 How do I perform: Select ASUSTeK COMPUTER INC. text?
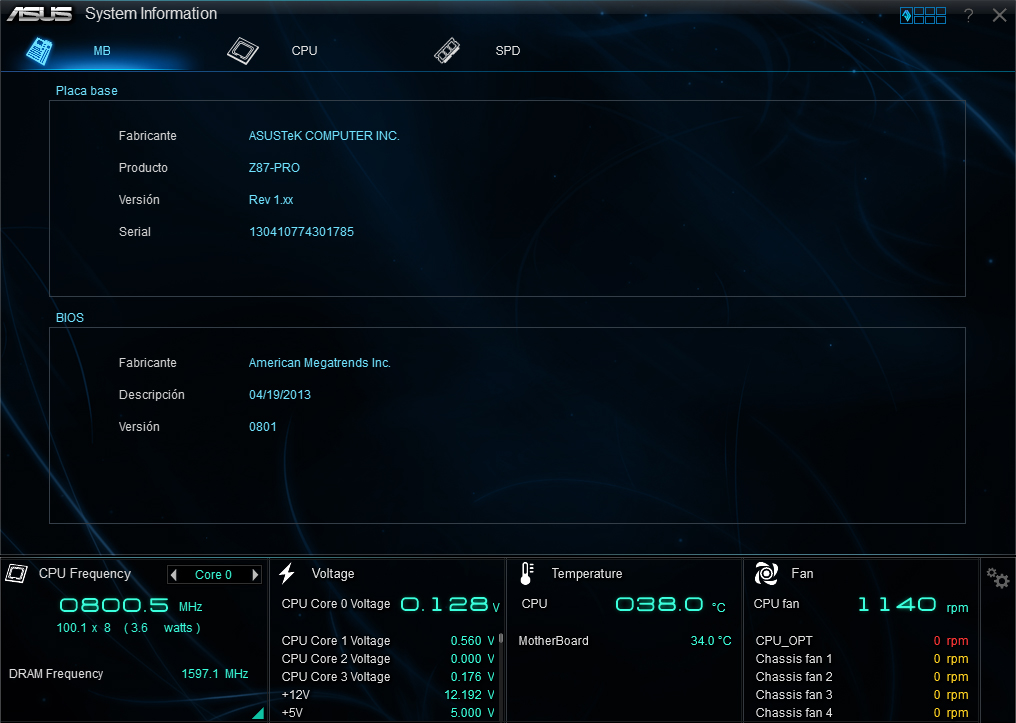pyautogui.click(x=324, y=136)
